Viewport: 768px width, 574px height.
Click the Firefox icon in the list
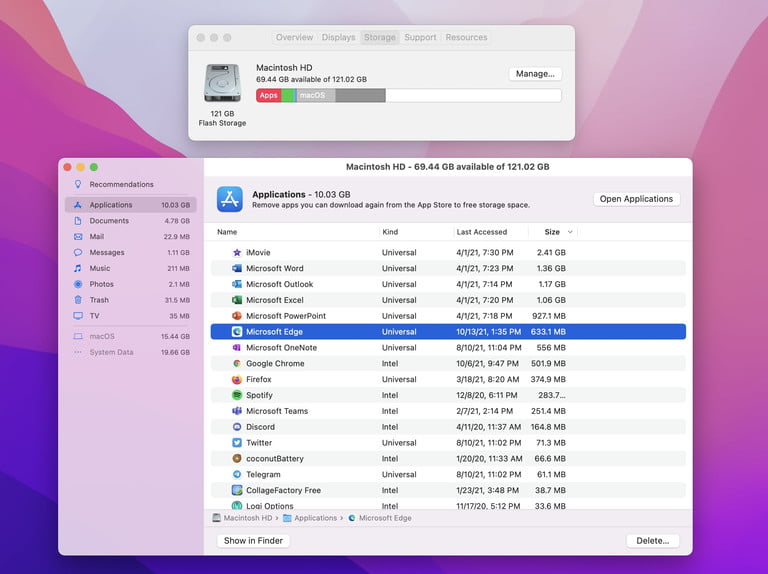pos(237,380)
